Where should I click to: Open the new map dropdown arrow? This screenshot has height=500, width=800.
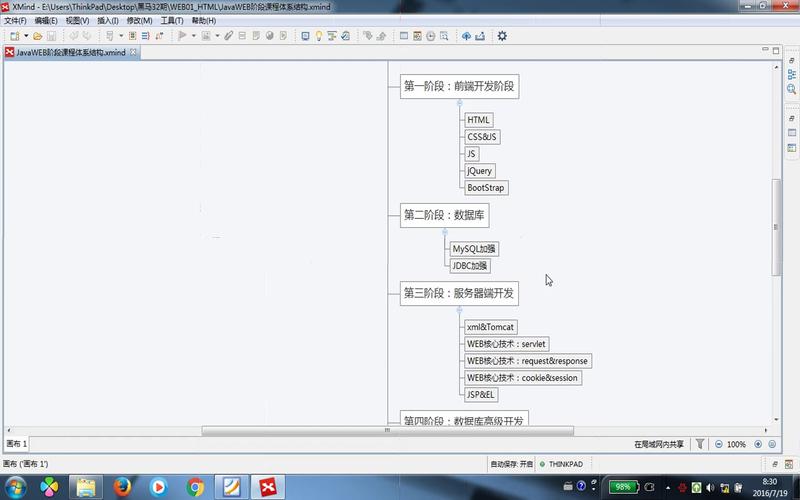pyautogui.click(x=25, y=36)
